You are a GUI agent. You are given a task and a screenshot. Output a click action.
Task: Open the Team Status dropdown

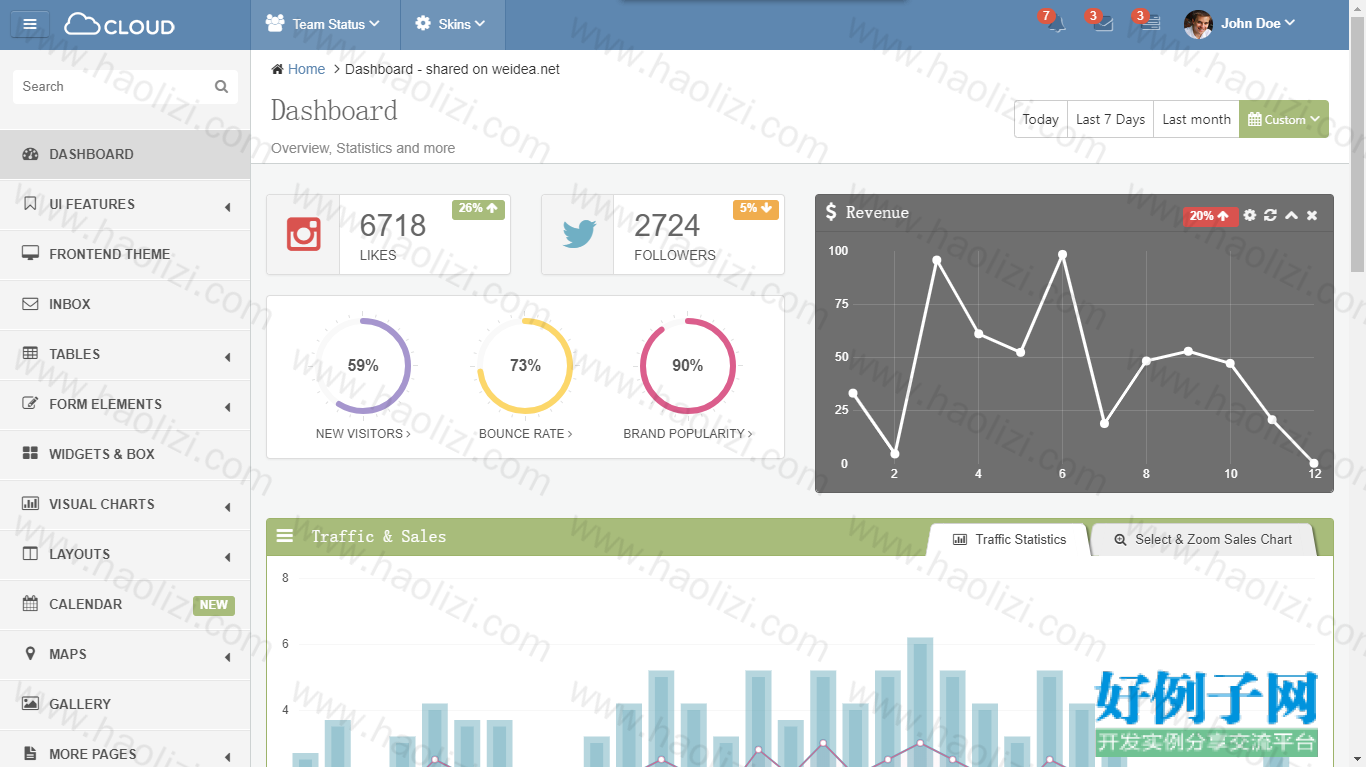coord(323,24)
